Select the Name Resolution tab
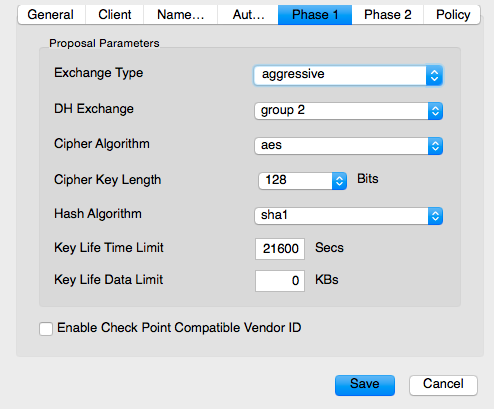Screen dimensions: 494x409 pyautogui.click(x=180, y=15)
